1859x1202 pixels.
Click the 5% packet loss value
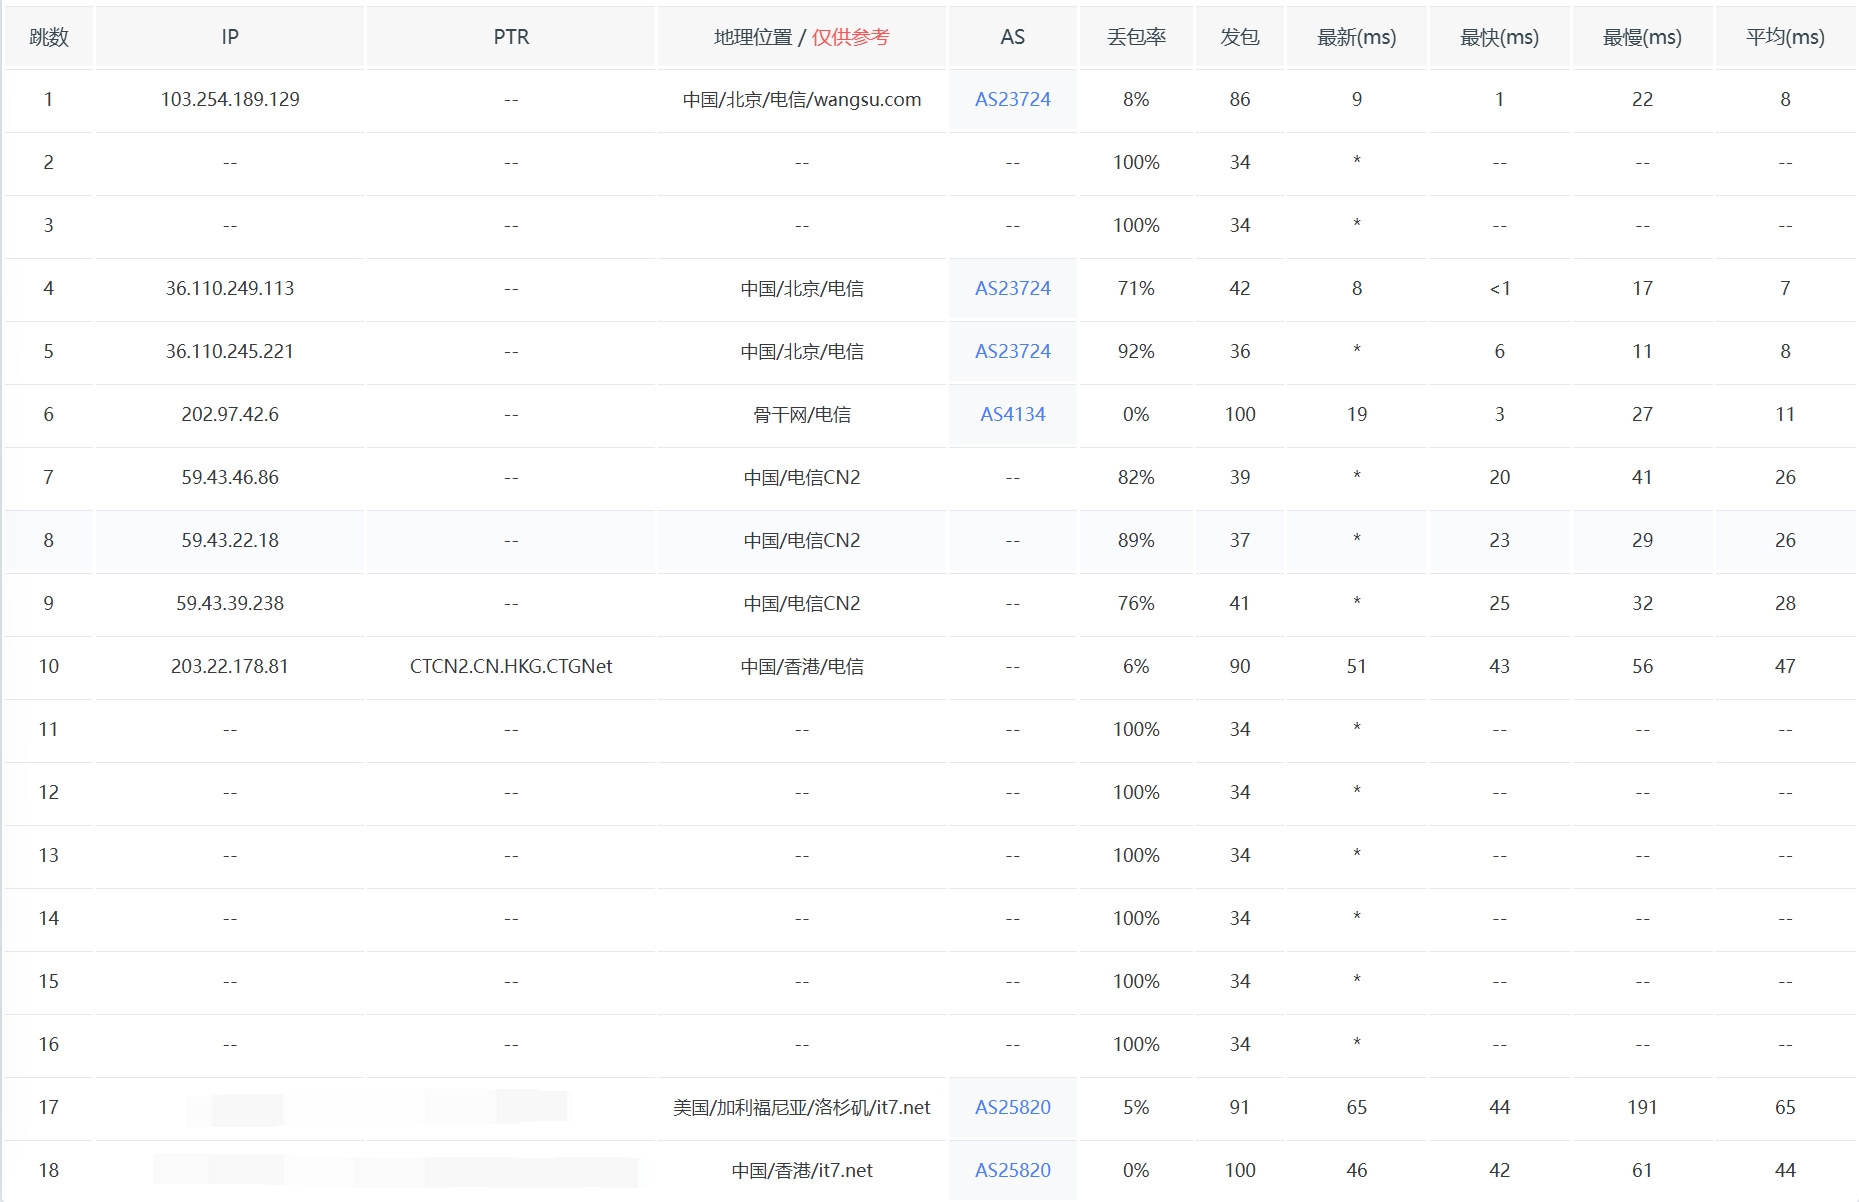[x=1136, y=1107]
